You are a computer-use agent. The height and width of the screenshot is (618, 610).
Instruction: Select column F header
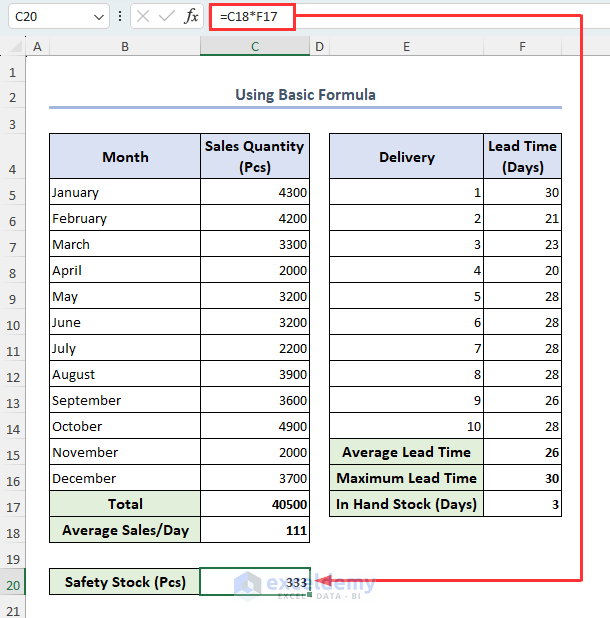pos(522,47)
